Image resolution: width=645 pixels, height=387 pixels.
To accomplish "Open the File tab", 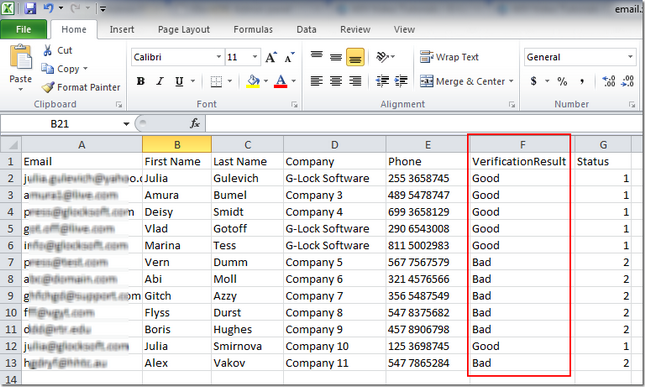I will click(23, 30).
